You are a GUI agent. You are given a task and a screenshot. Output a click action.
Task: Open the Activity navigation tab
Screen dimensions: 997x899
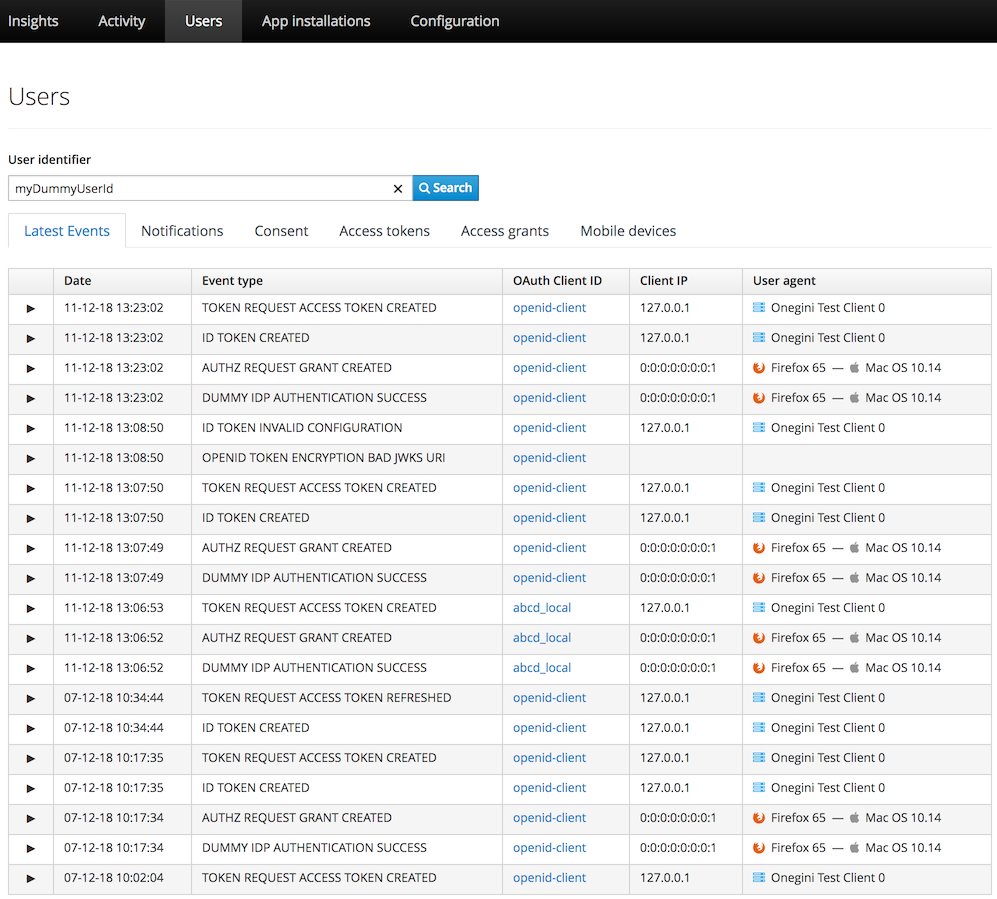[x=121, y=21]
